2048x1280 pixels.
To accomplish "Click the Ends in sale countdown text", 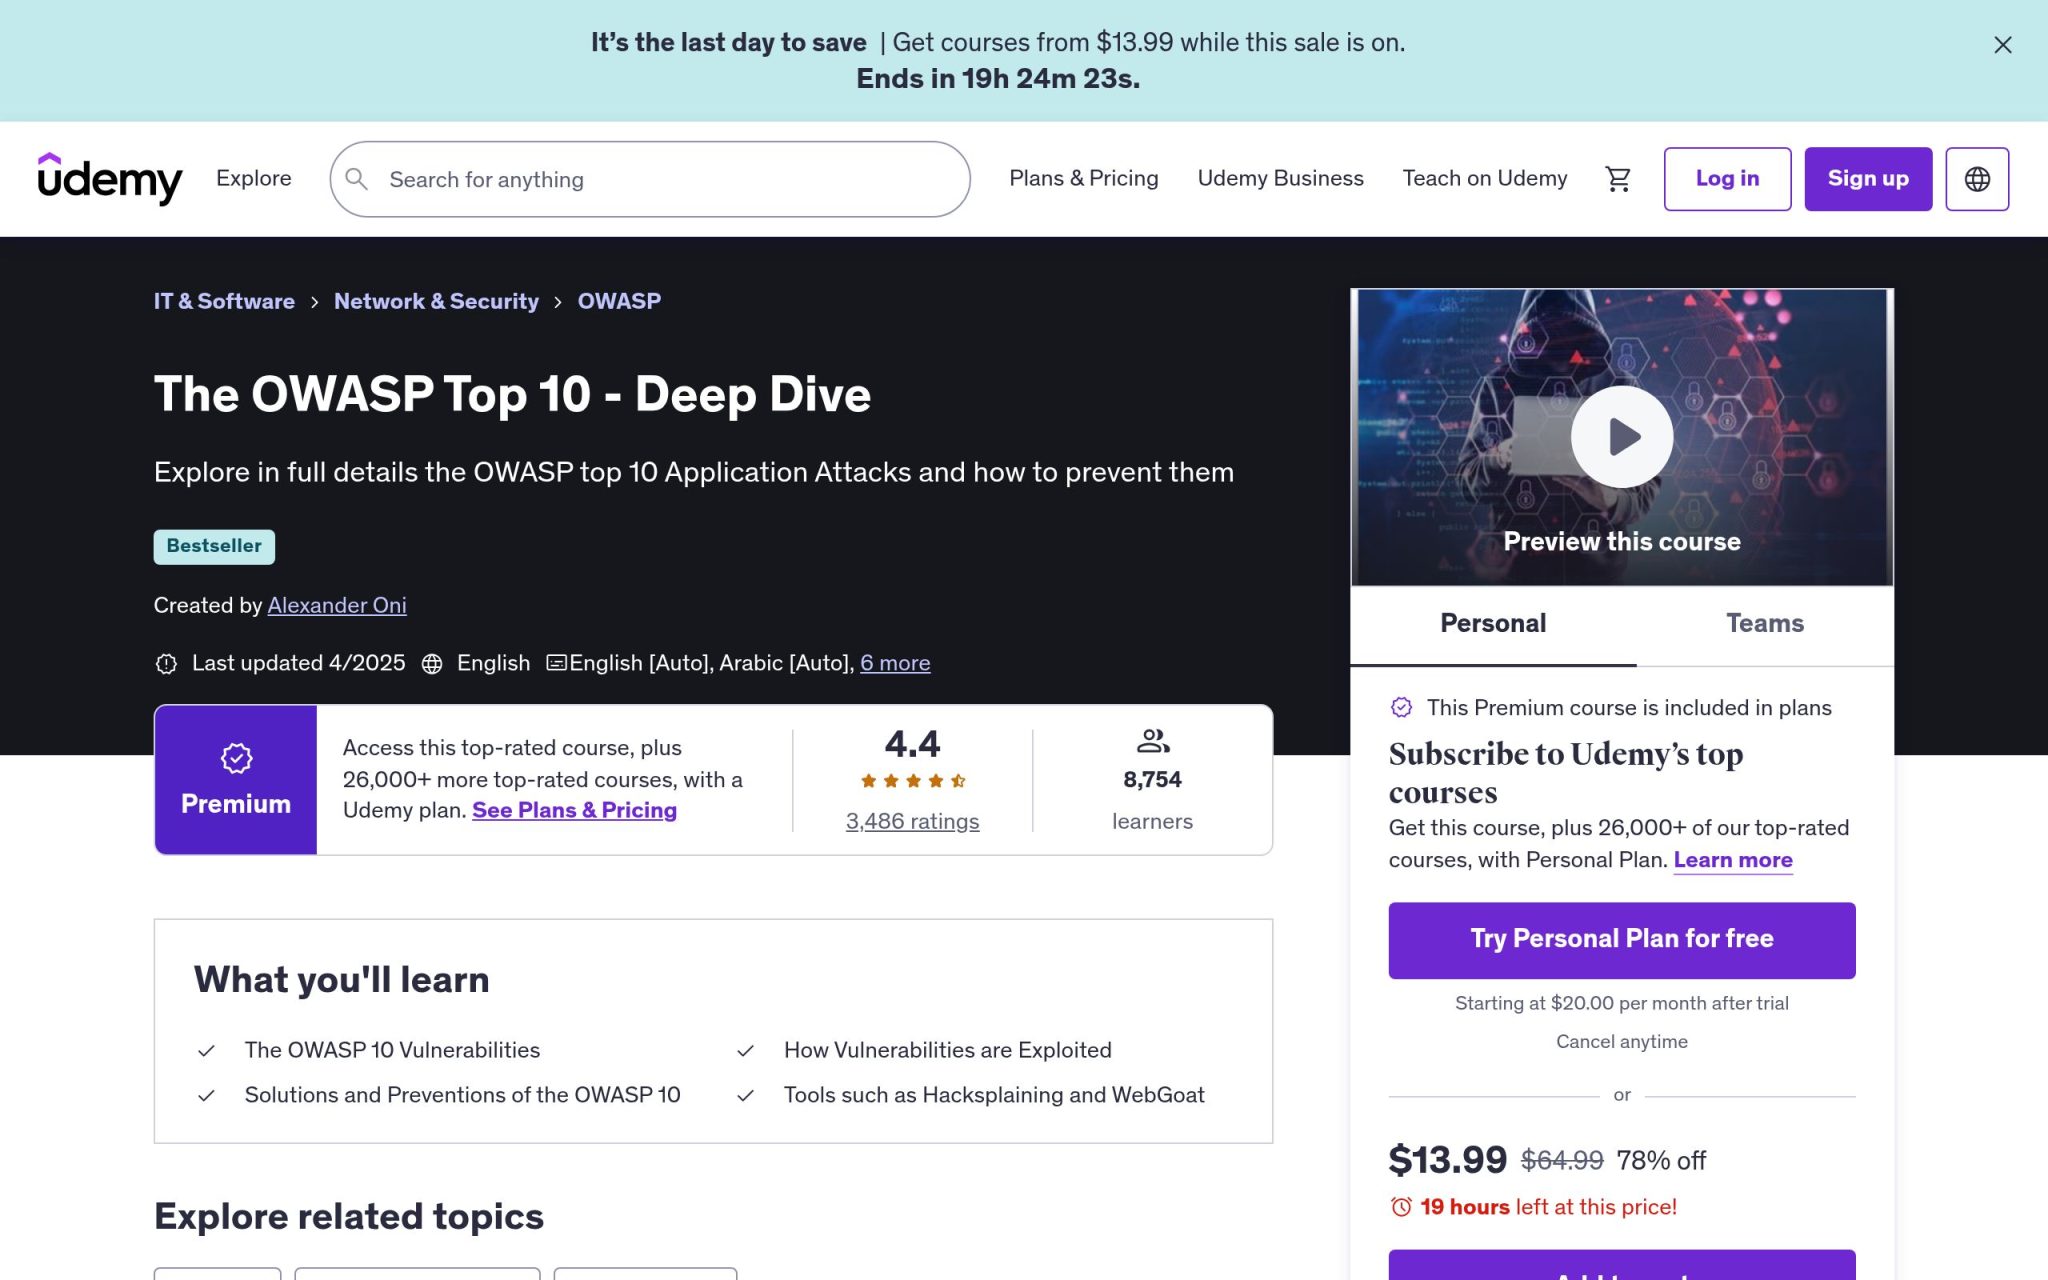I will pos(998,79).
